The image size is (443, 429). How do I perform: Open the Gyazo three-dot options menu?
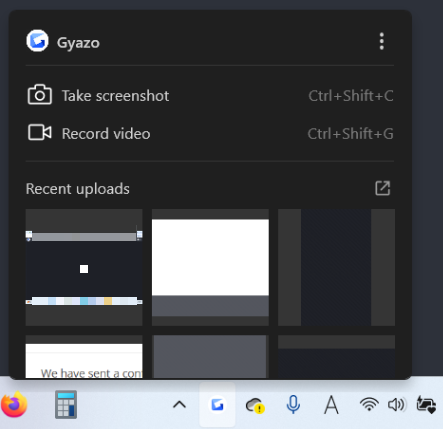coord(382,41)
